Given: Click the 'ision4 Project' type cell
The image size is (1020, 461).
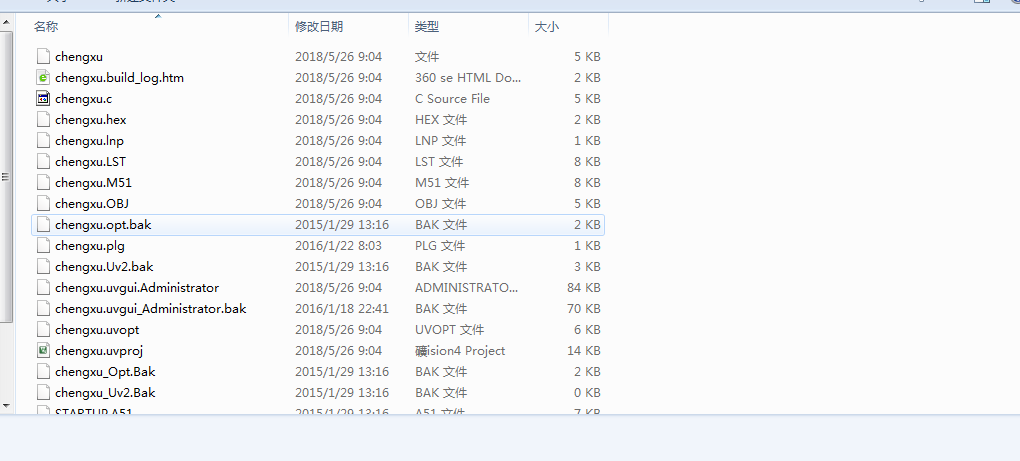Looking at the screenshot, I should point(460,350).
